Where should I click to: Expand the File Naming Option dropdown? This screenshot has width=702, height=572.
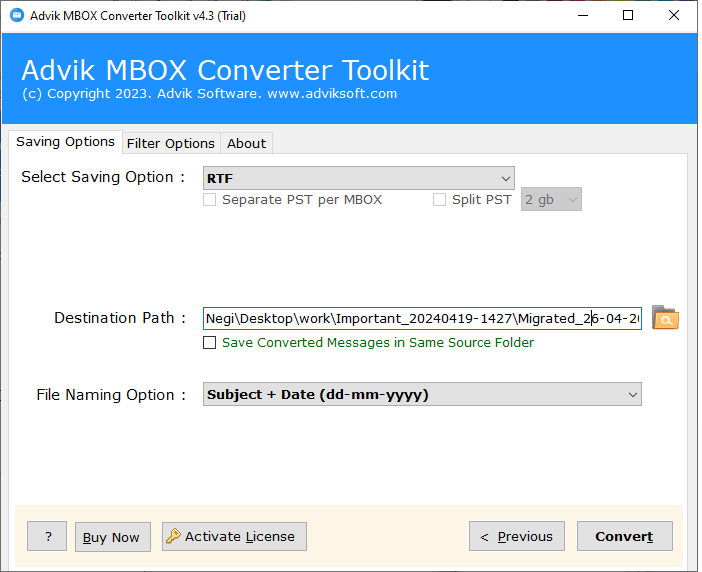(x=422, y=394)
